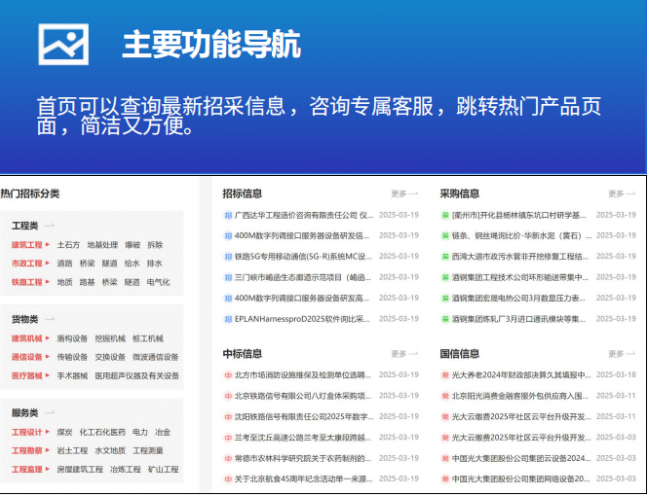Open EPLANHarnessproD2025 tender entry
Screen dimensions: 649x496
302,319
